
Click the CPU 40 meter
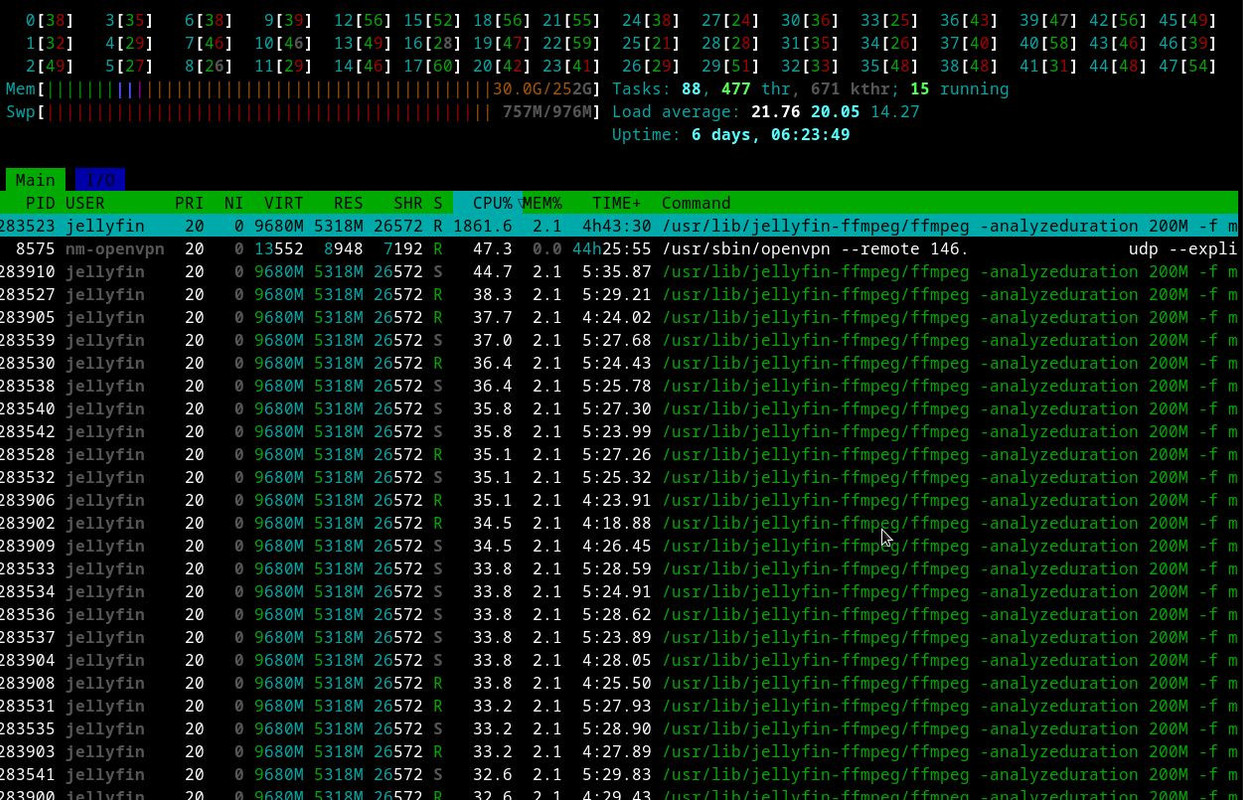(1048, 43)
